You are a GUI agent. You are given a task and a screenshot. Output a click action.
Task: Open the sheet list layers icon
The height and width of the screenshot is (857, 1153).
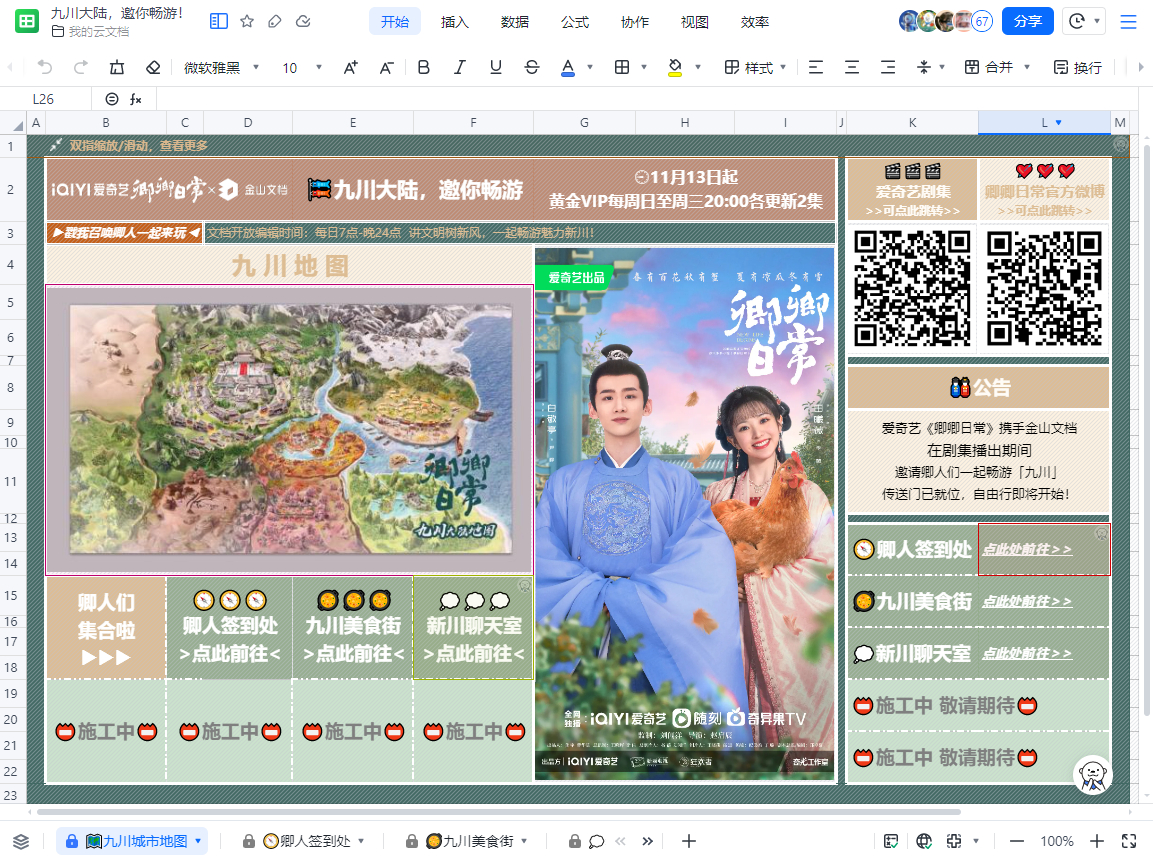21,841
